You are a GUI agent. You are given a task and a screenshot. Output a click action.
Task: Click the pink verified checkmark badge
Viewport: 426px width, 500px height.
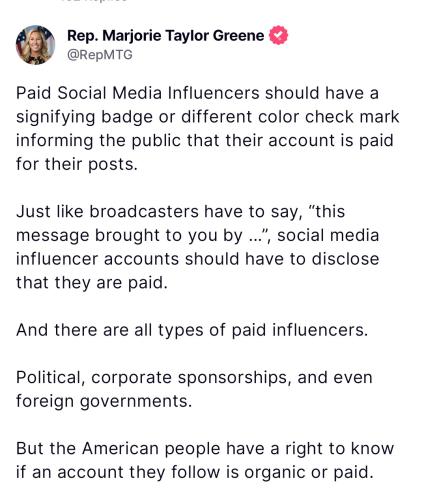click(278, 35)
